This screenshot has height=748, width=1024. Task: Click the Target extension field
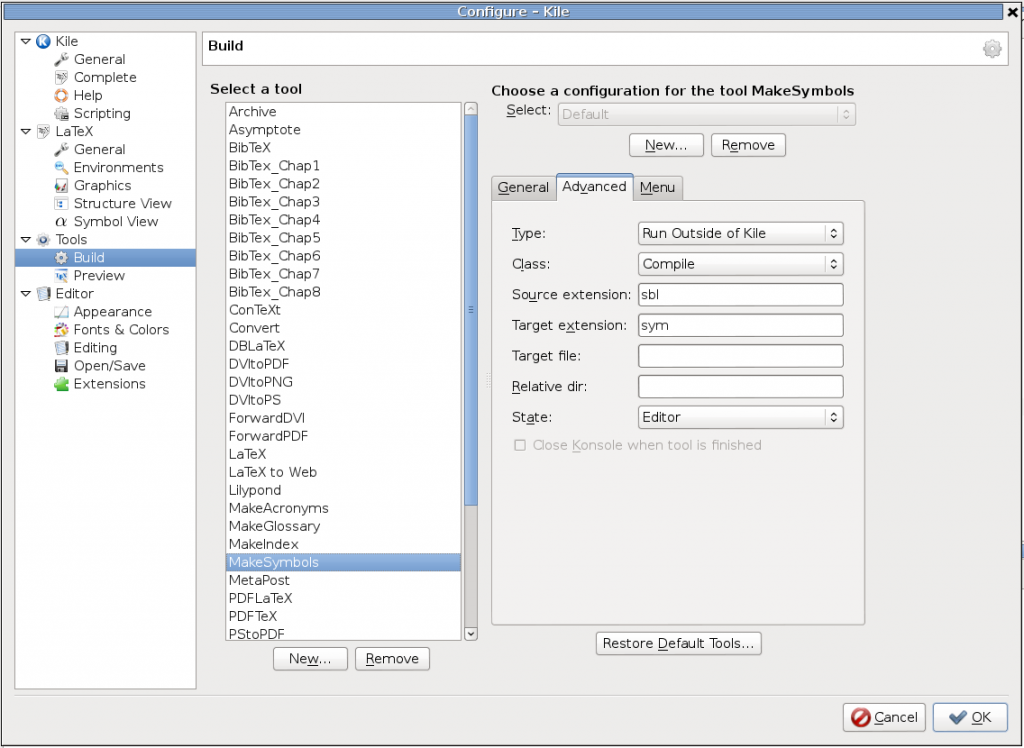point(741,325)
